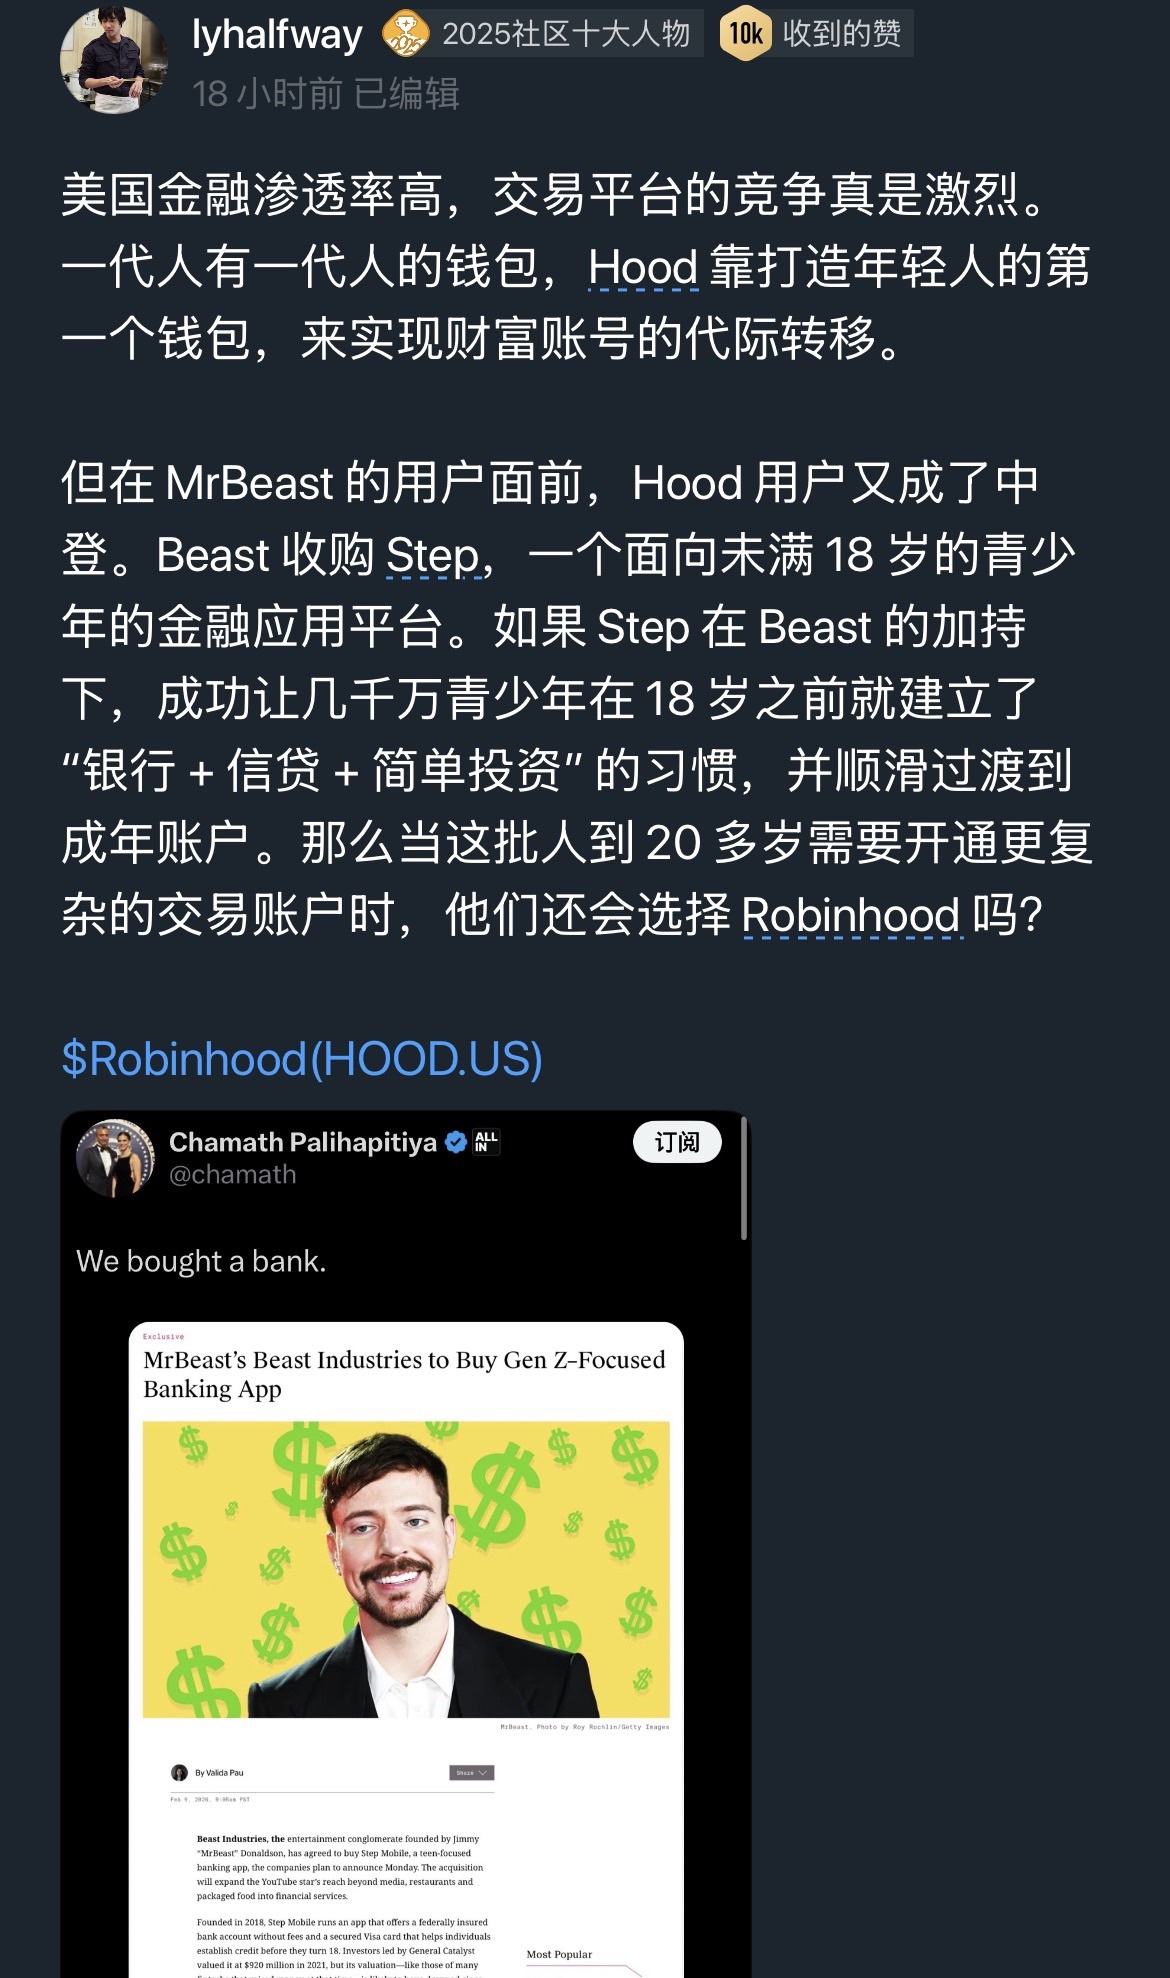The image size is (1170, 1978).
Task: Open lyhalfway's profile avatar
Action: pyautogui.click(x=113, y=60)
